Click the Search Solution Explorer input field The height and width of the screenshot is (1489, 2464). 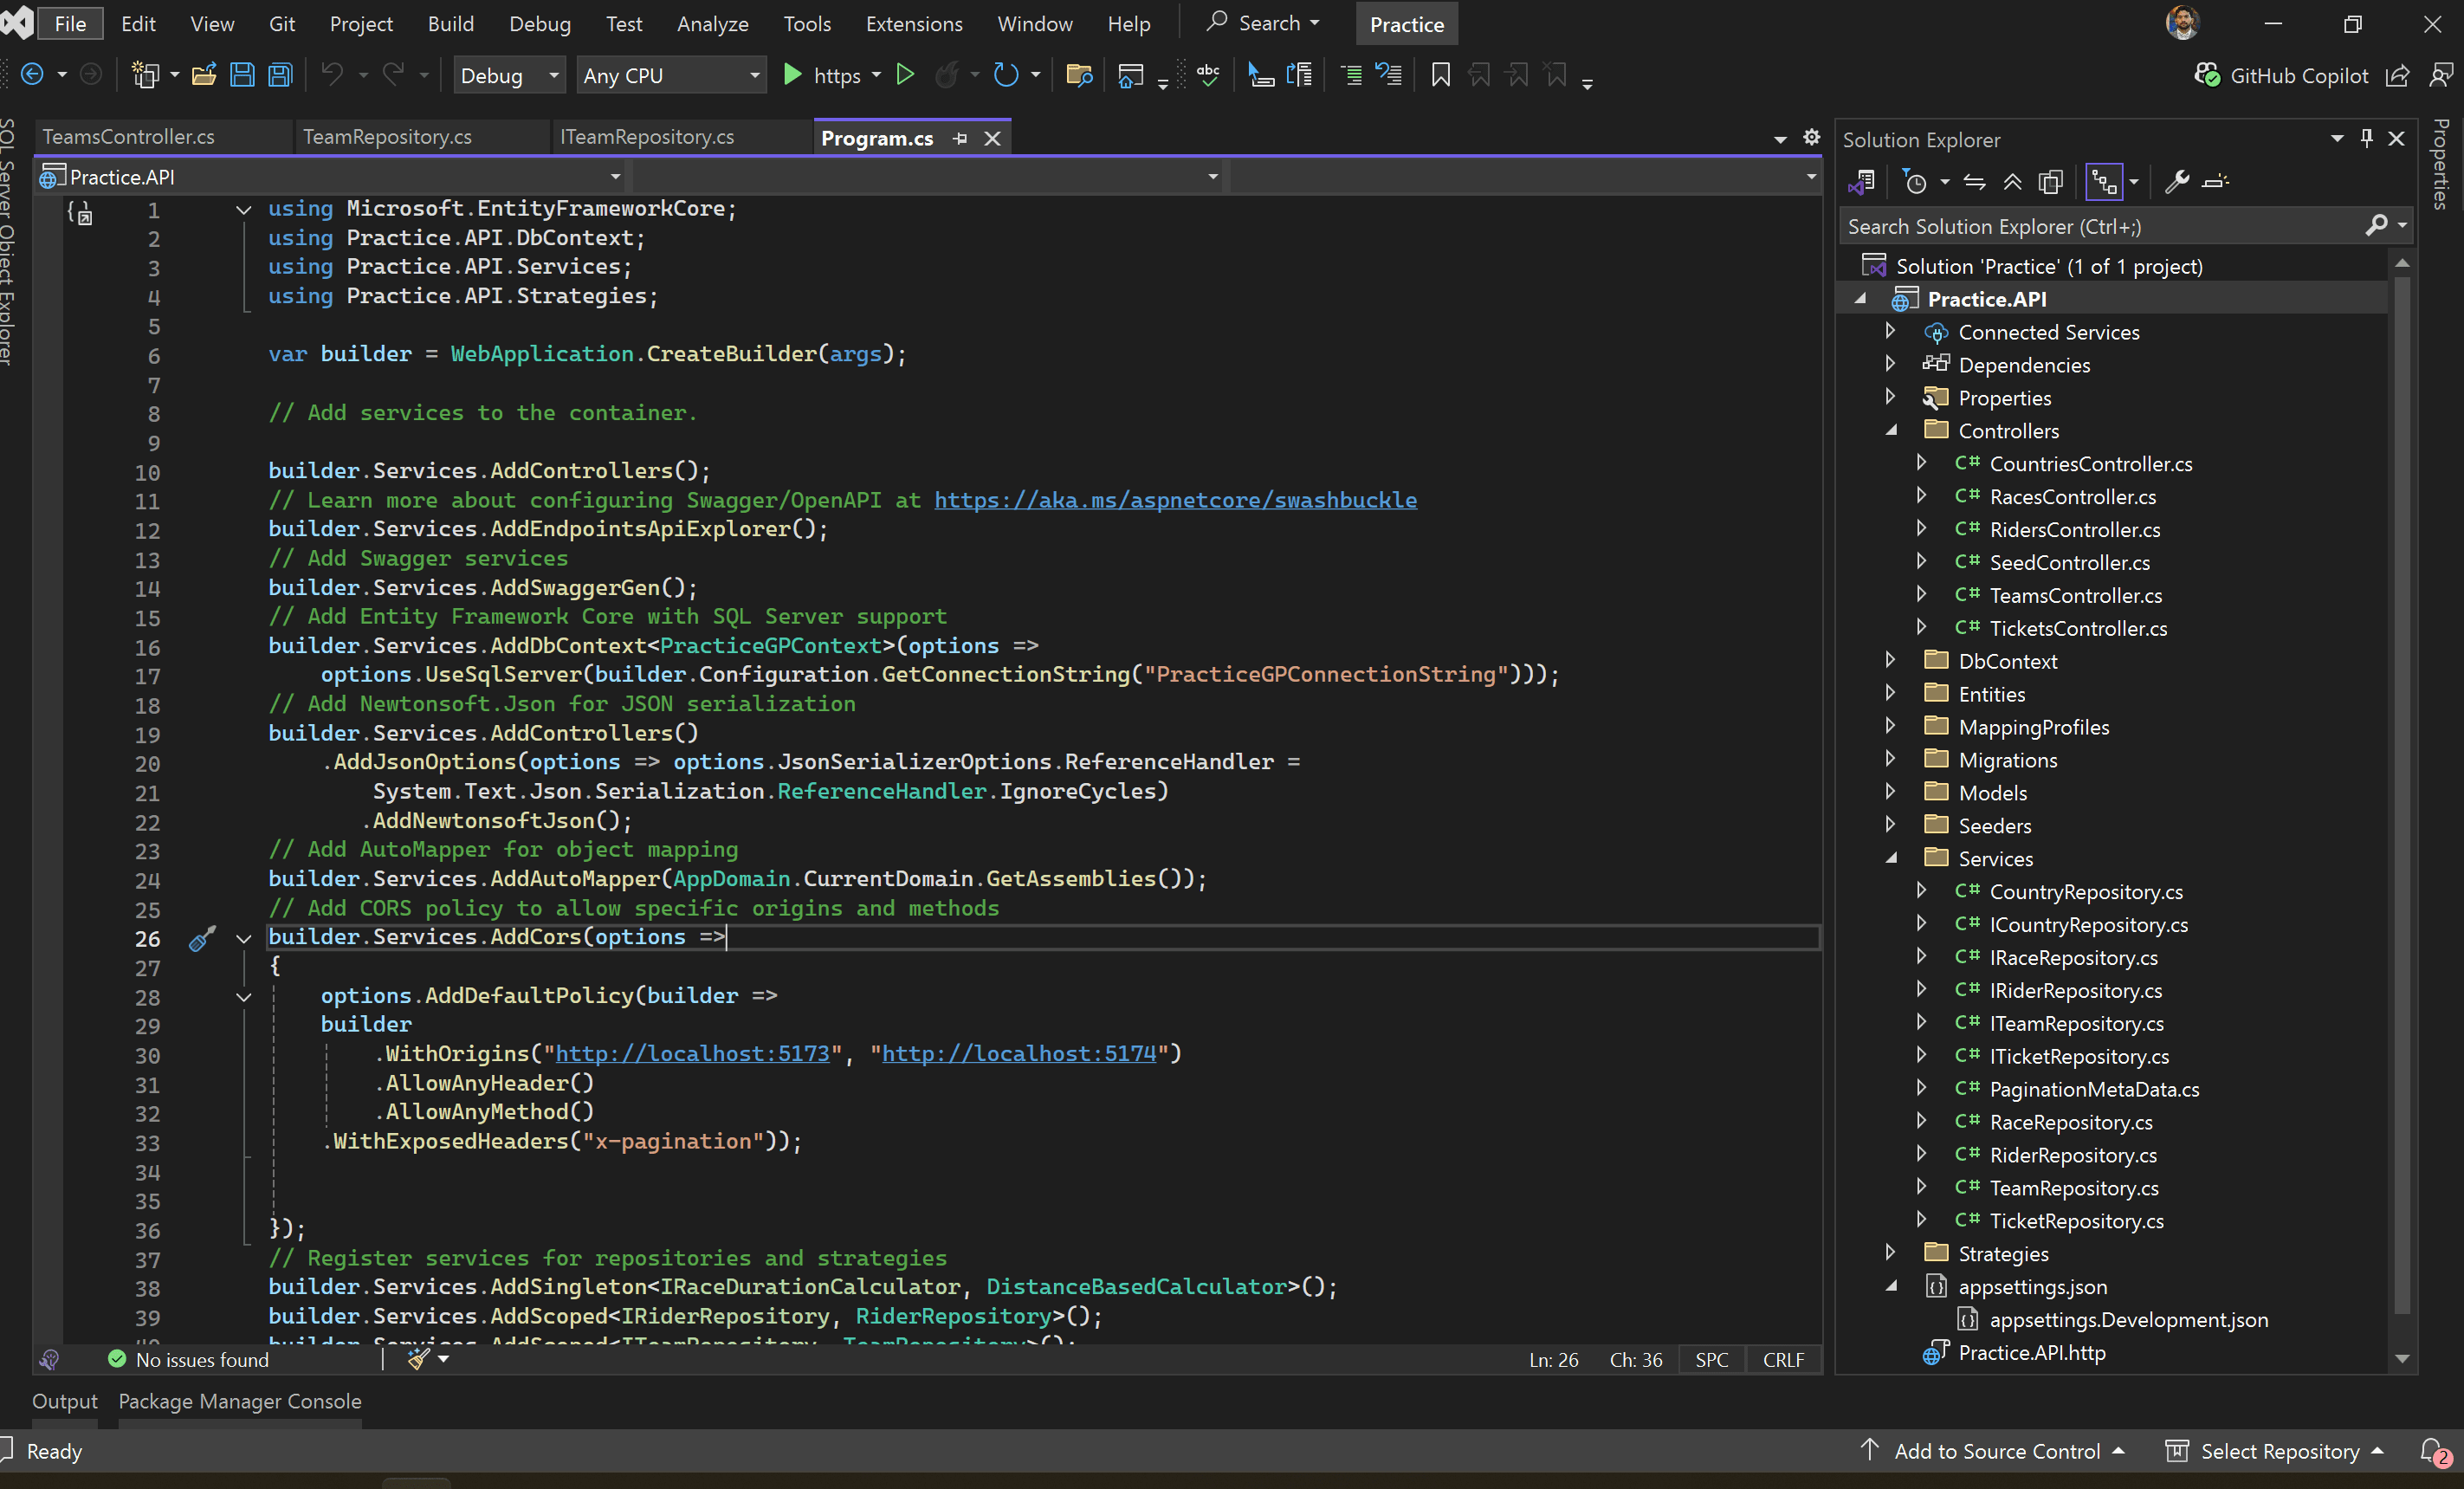(x=2100, y=227)
